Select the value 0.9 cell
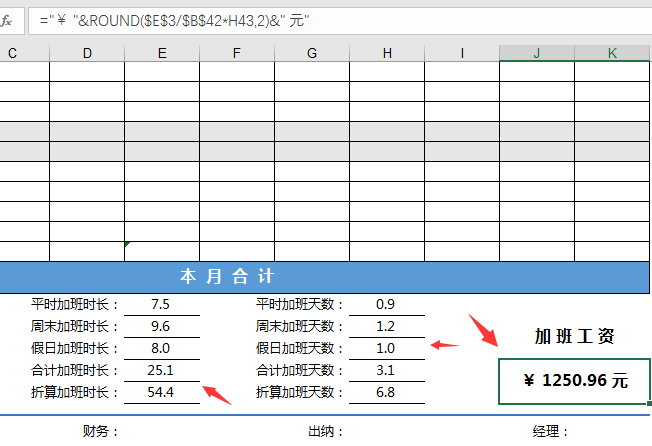 pos(387,304)
